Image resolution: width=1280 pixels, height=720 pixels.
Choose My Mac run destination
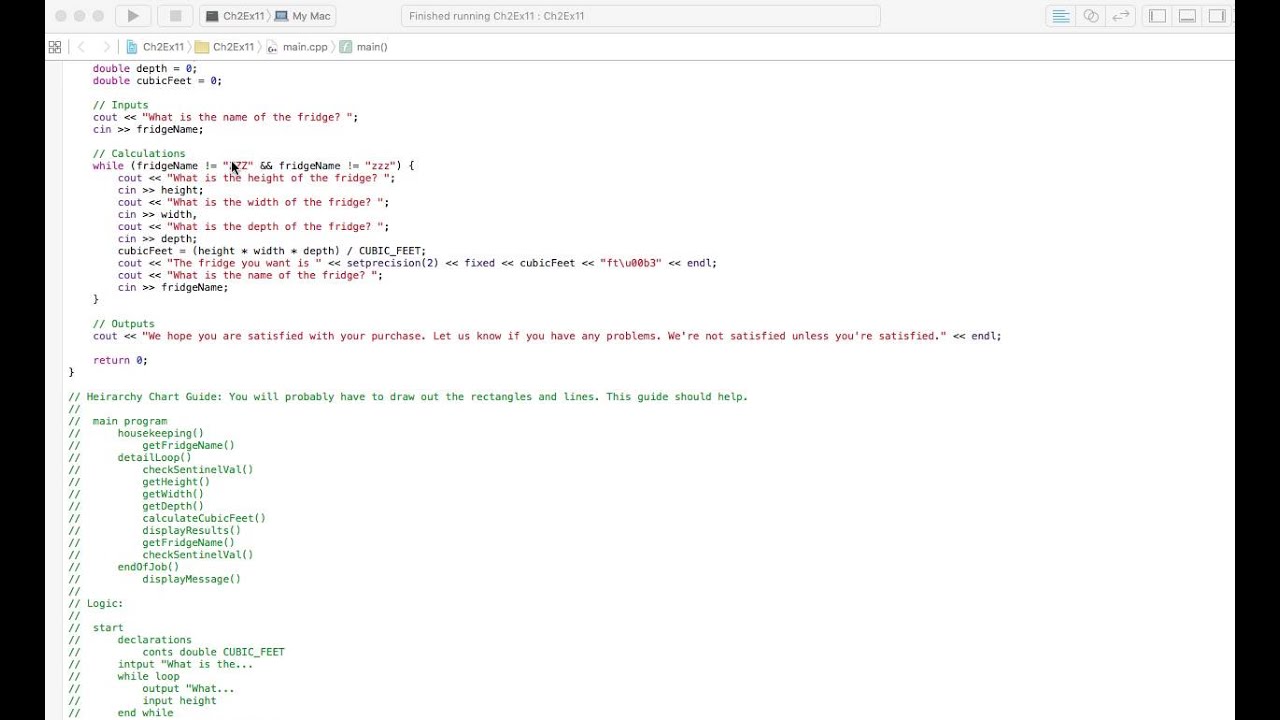tap(303, 16)
